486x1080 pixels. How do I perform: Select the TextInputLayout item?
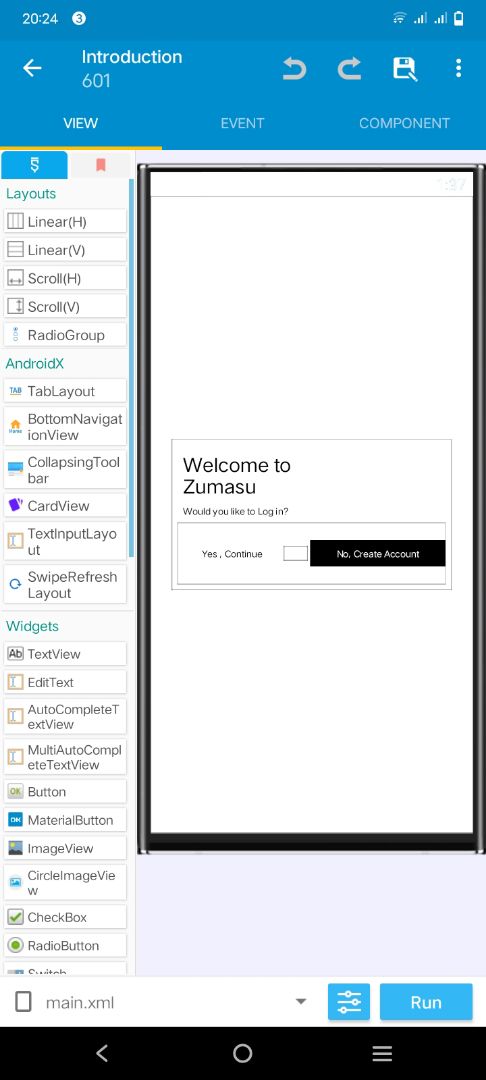pyautogui.click(x=65, y=541)
